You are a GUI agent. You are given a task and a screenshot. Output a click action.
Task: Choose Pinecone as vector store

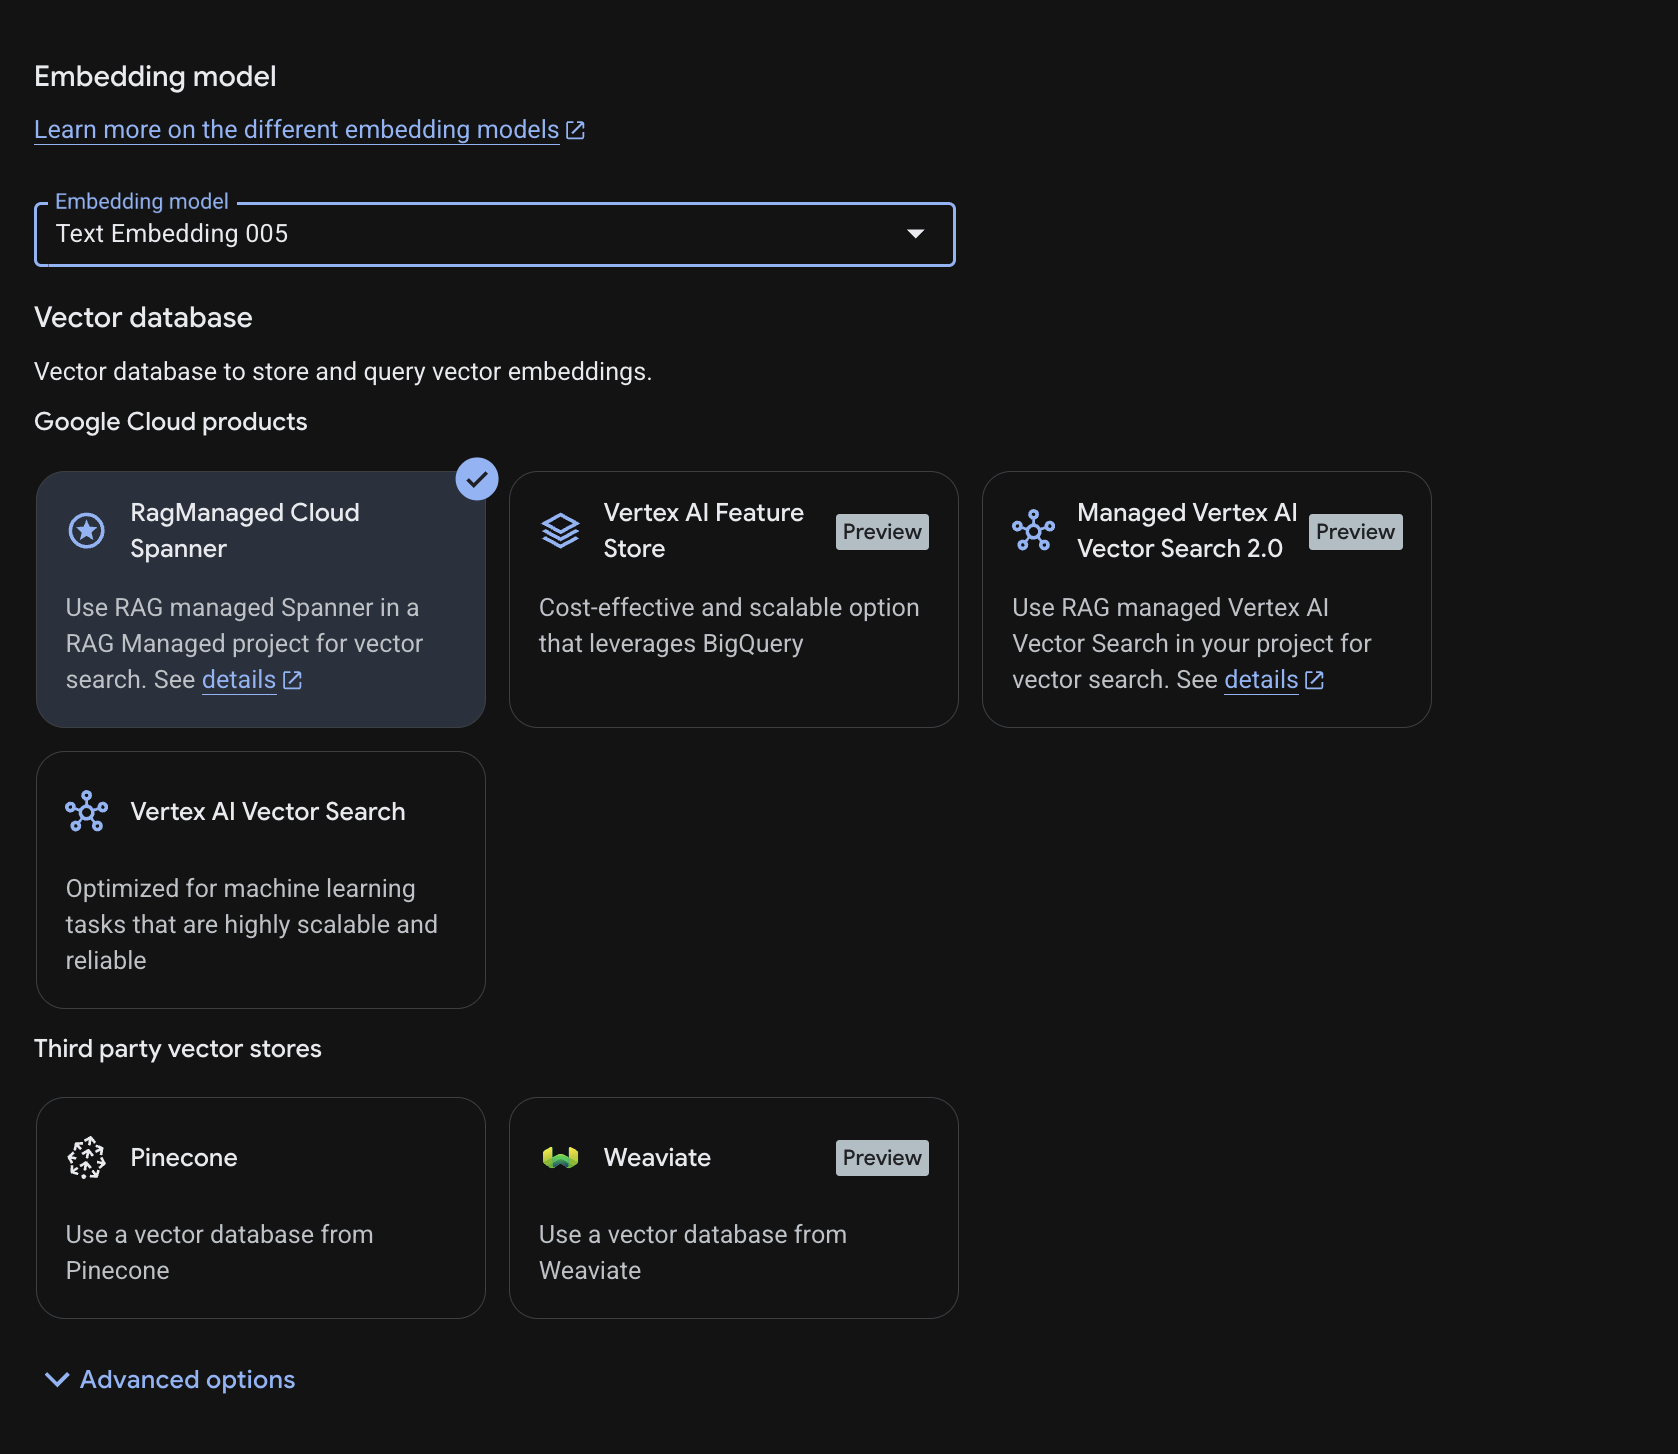click(x=261, y=1208)
